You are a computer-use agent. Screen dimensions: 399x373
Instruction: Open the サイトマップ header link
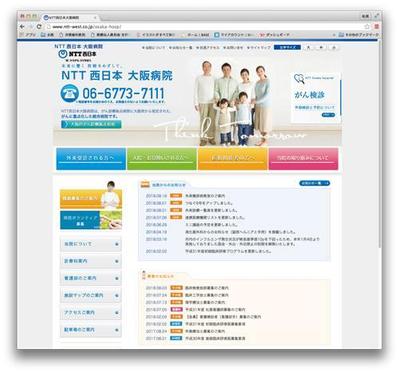pyautogui.click(x=259, y=48)
